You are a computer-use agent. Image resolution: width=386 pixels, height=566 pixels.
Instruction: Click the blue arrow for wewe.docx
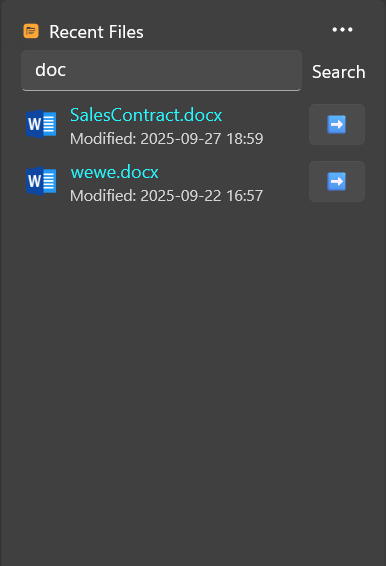[337, 182]
